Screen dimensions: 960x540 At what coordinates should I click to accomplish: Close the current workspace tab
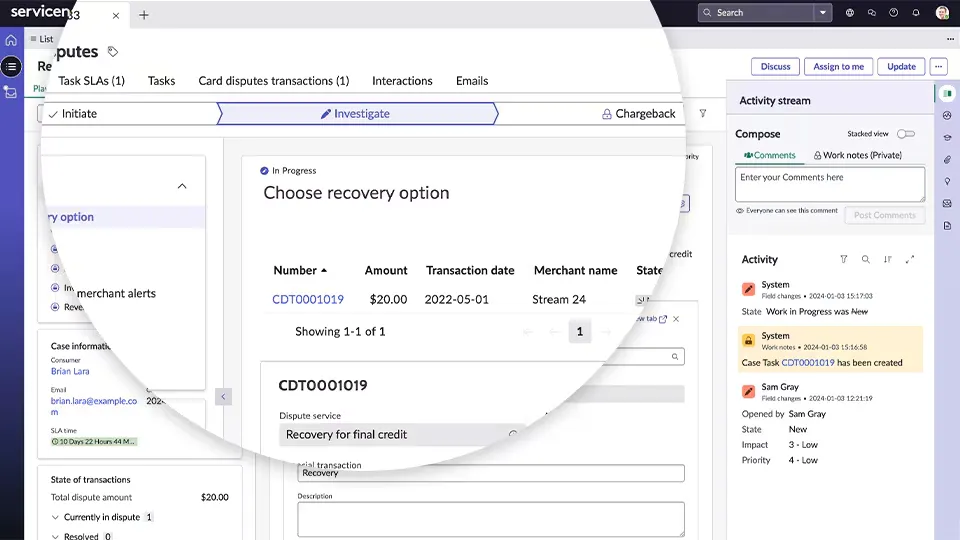click(x=116, y=16)
